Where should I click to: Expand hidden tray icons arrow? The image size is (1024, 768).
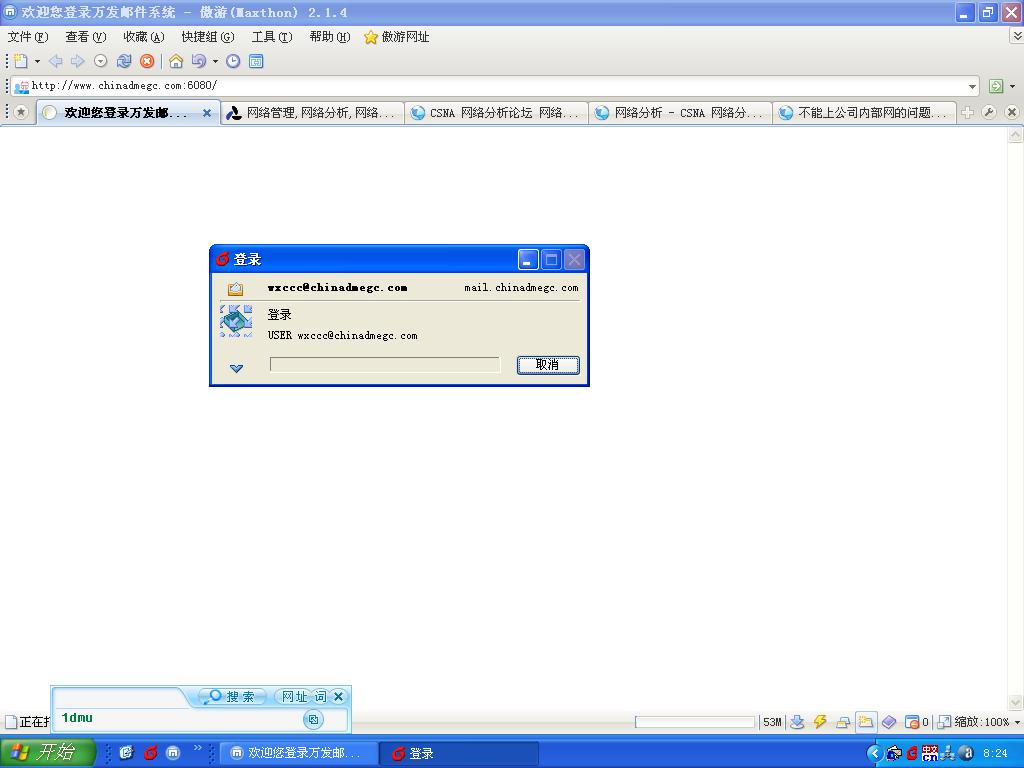[874, 754]
